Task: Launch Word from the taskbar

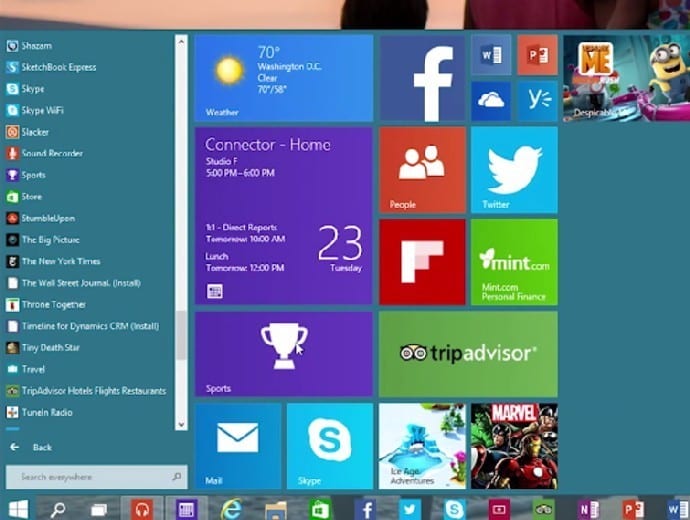Action: (677, 509)
